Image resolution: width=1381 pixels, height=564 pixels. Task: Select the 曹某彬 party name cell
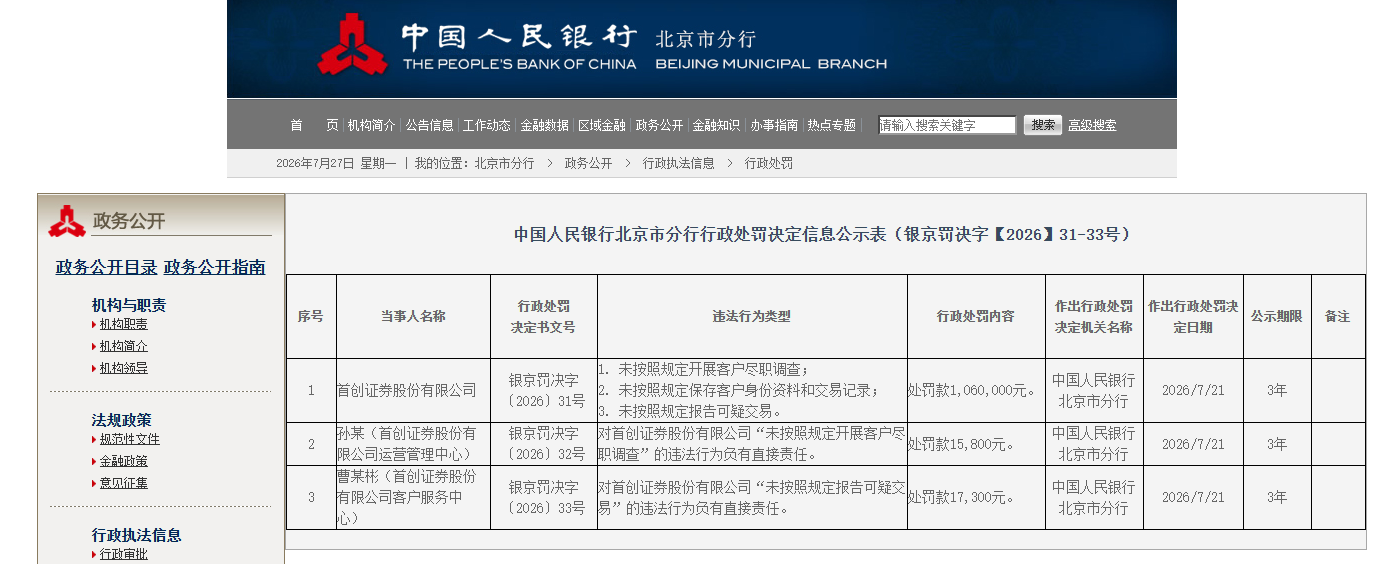pyautogui.click(x=413, y=497)
